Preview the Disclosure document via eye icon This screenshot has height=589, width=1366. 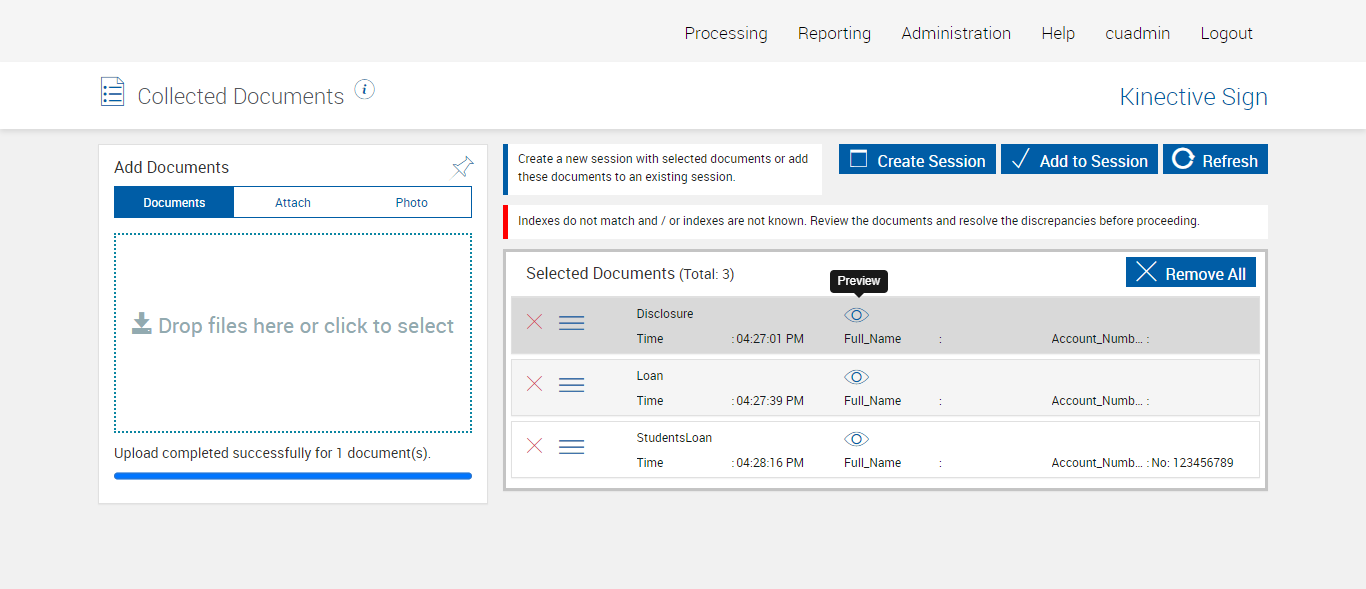pyautogui.click(x=856, y=315)
